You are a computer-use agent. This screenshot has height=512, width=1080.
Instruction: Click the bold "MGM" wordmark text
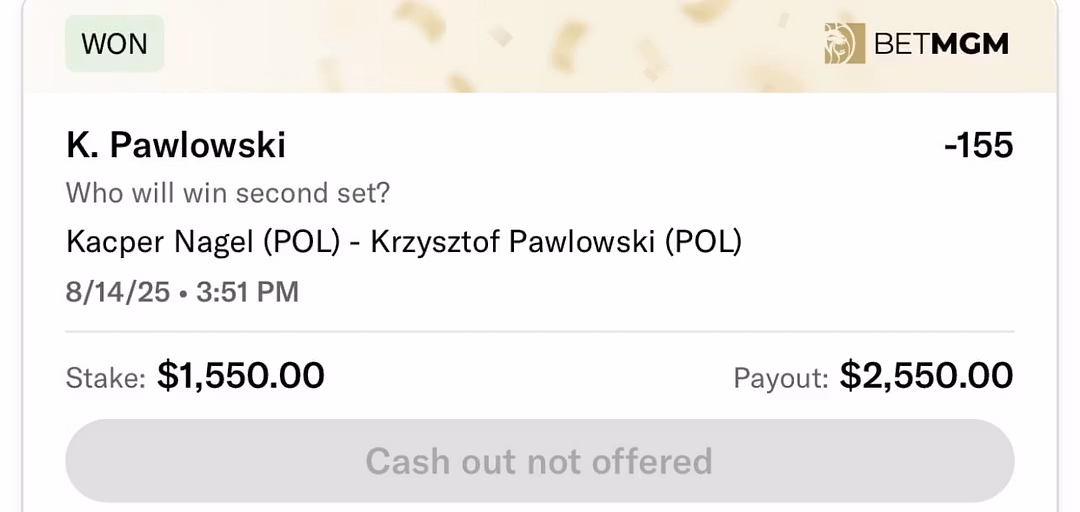click(x=970, y=44)
